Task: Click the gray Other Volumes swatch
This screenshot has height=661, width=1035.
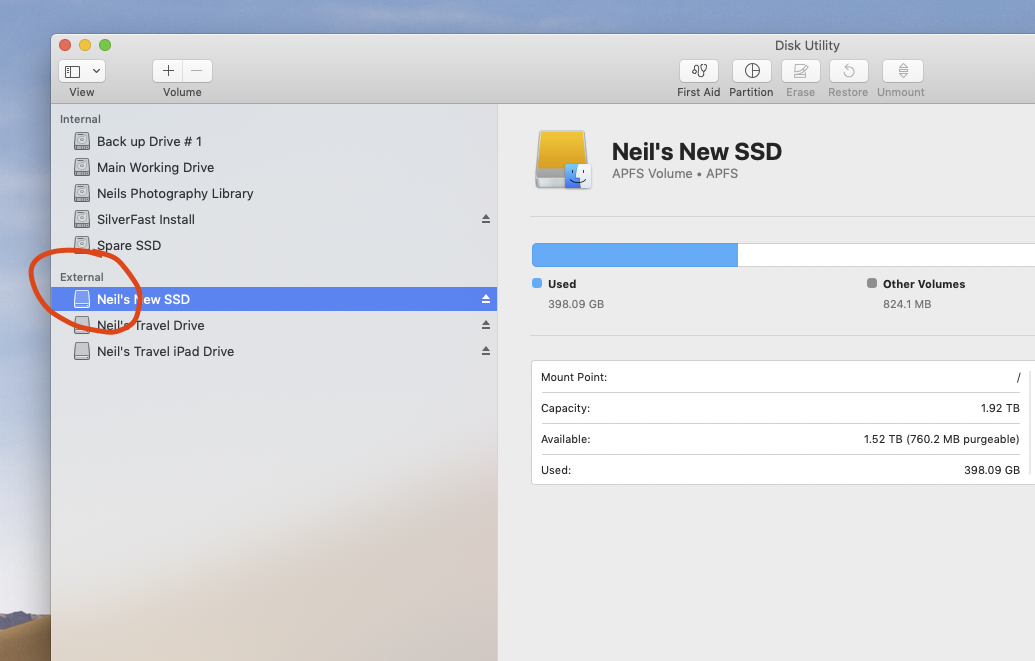Action: click(872, 283)
